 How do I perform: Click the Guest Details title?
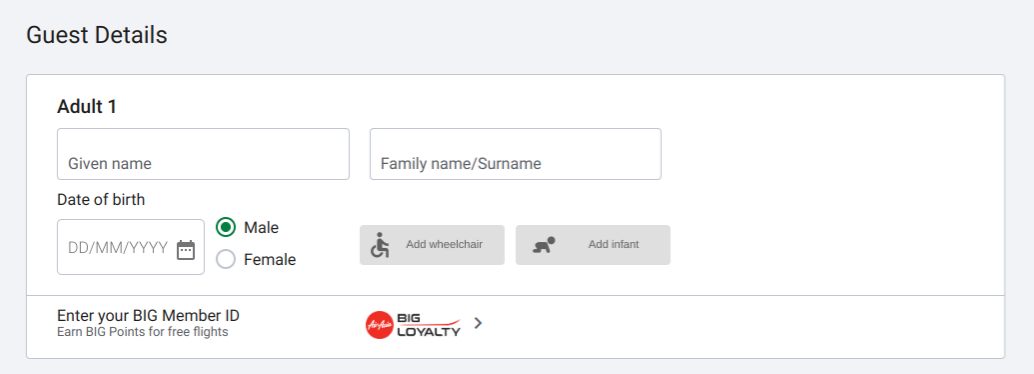[x=96, y=36]
